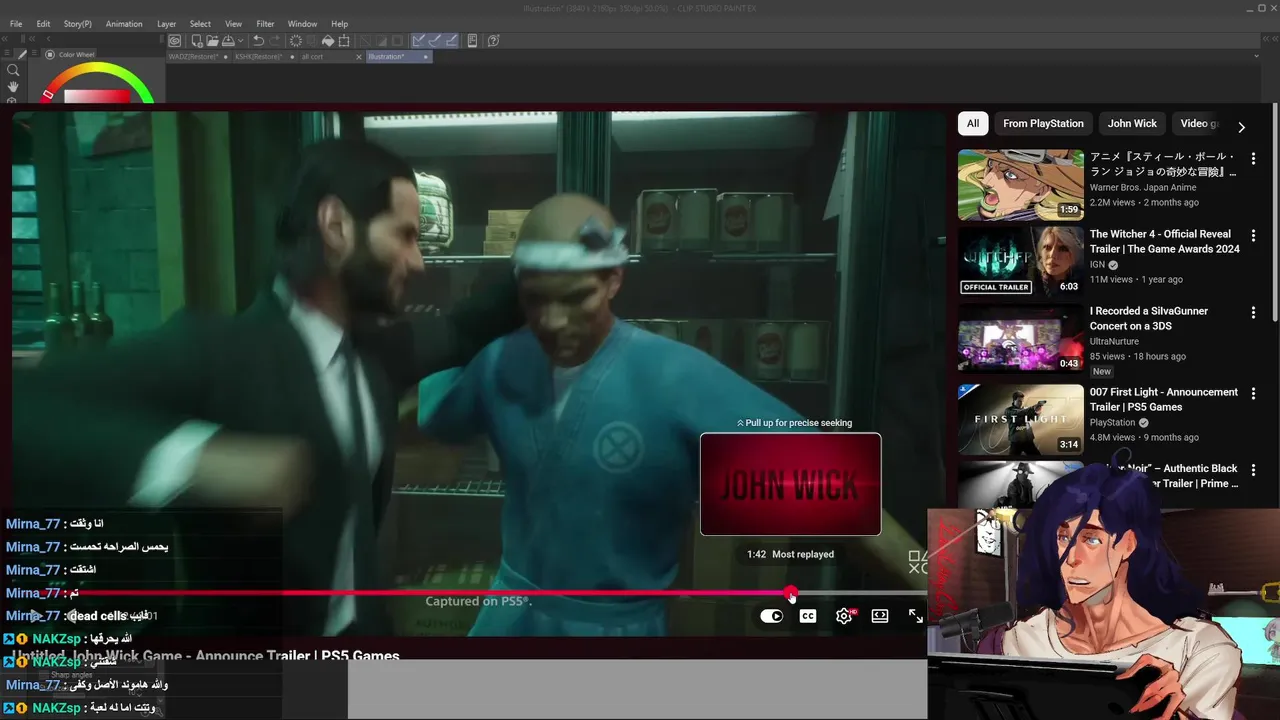Viewport: 1280px width, 720px height.
Task: Open The Witcher 4 Official Reveal Trailer link
Action: (1164, 241)
